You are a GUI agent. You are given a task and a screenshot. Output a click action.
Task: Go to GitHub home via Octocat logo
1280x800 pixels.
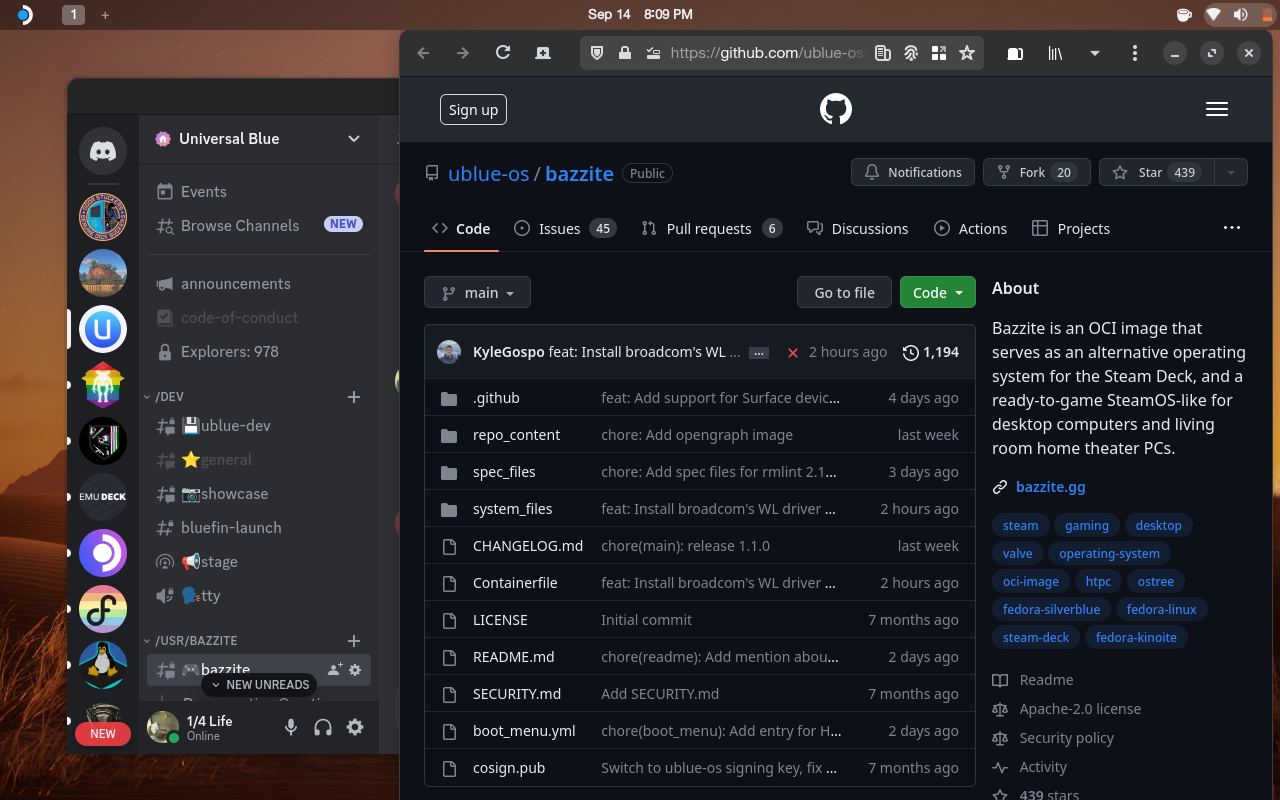[836, 109]
